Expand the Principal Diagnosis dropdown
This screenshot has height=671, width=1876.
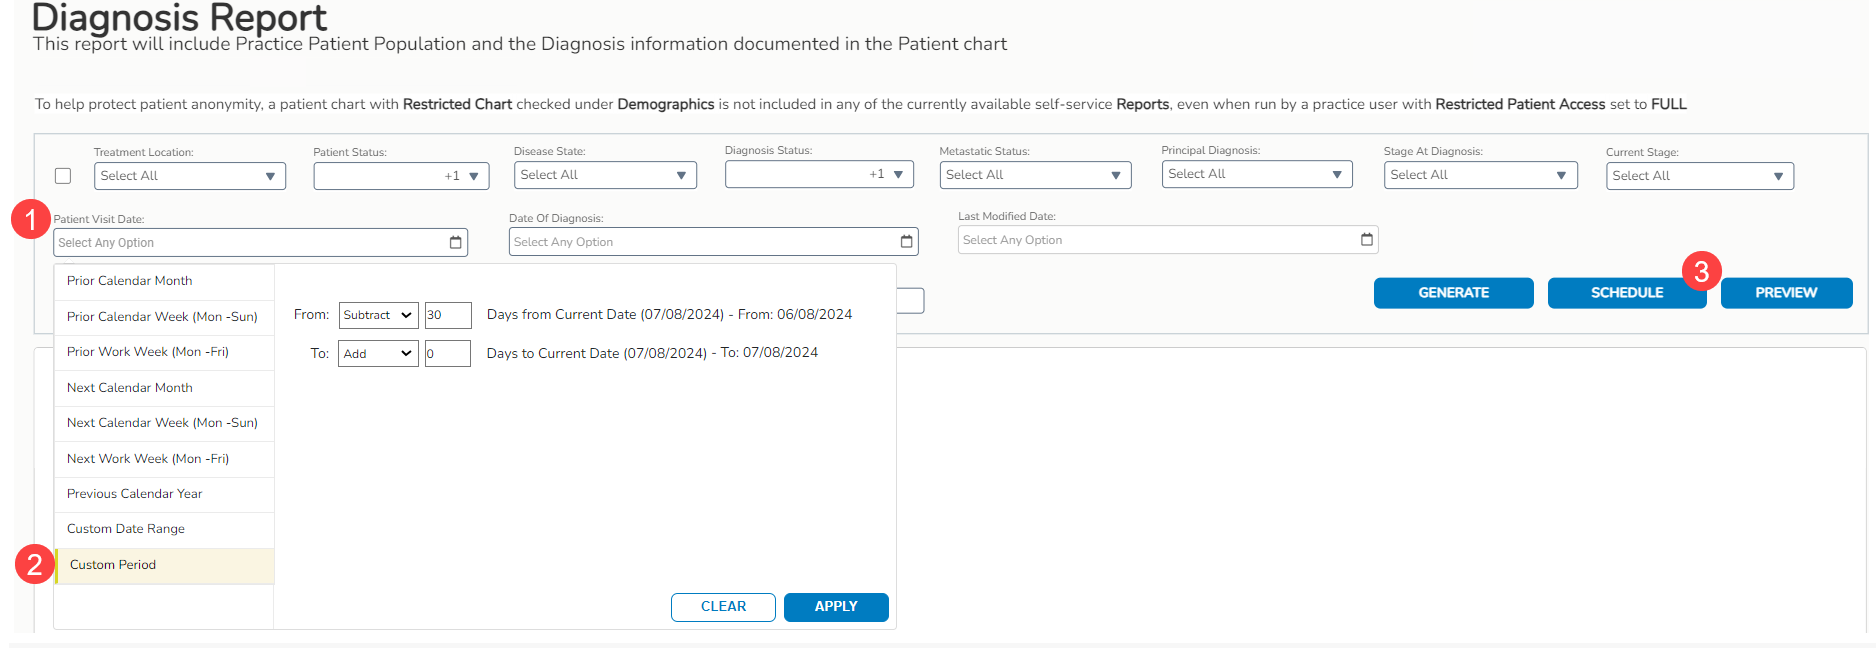tap(1256, 174)
